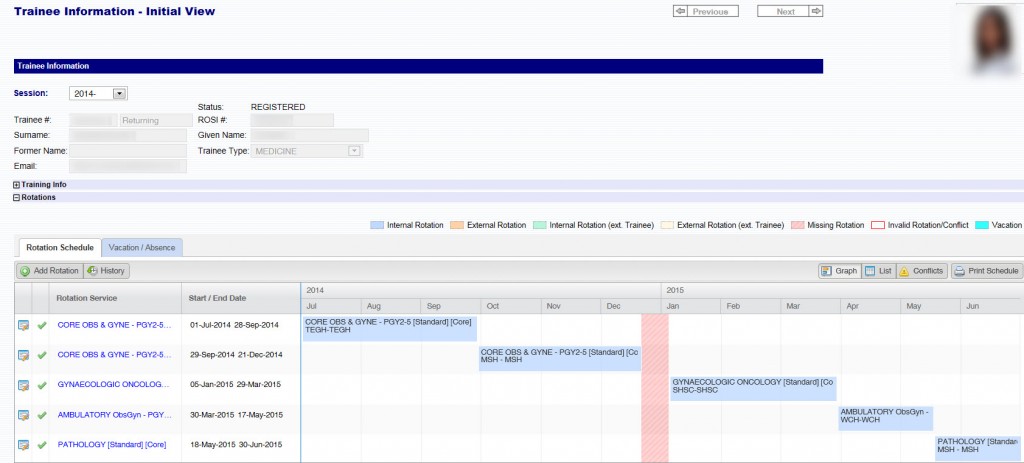The image size is (1024, 463).
Task: Open details icon for GYNAECOLOGIC ONCOLOGY rotation row
Action: pyautogui.click(x=23, y=385)
